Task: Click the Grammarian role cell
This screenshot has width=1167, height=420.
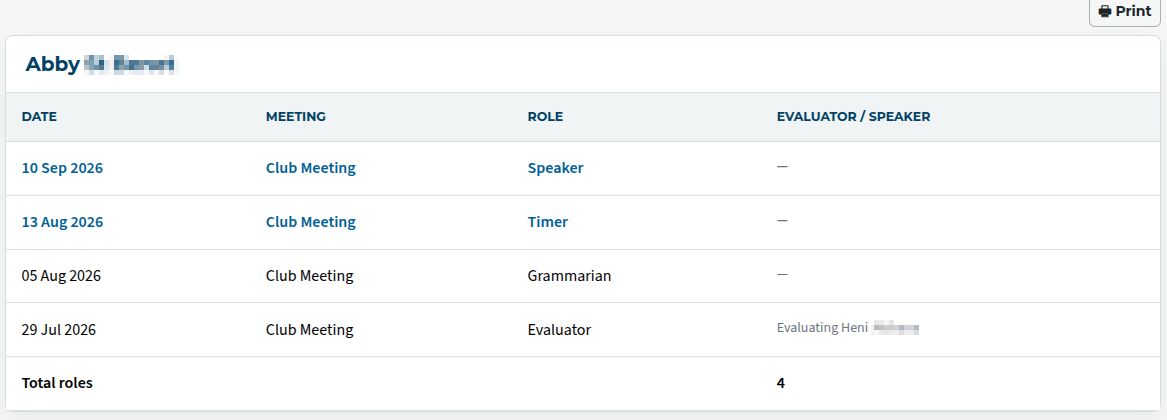Action: click(569, 276)
